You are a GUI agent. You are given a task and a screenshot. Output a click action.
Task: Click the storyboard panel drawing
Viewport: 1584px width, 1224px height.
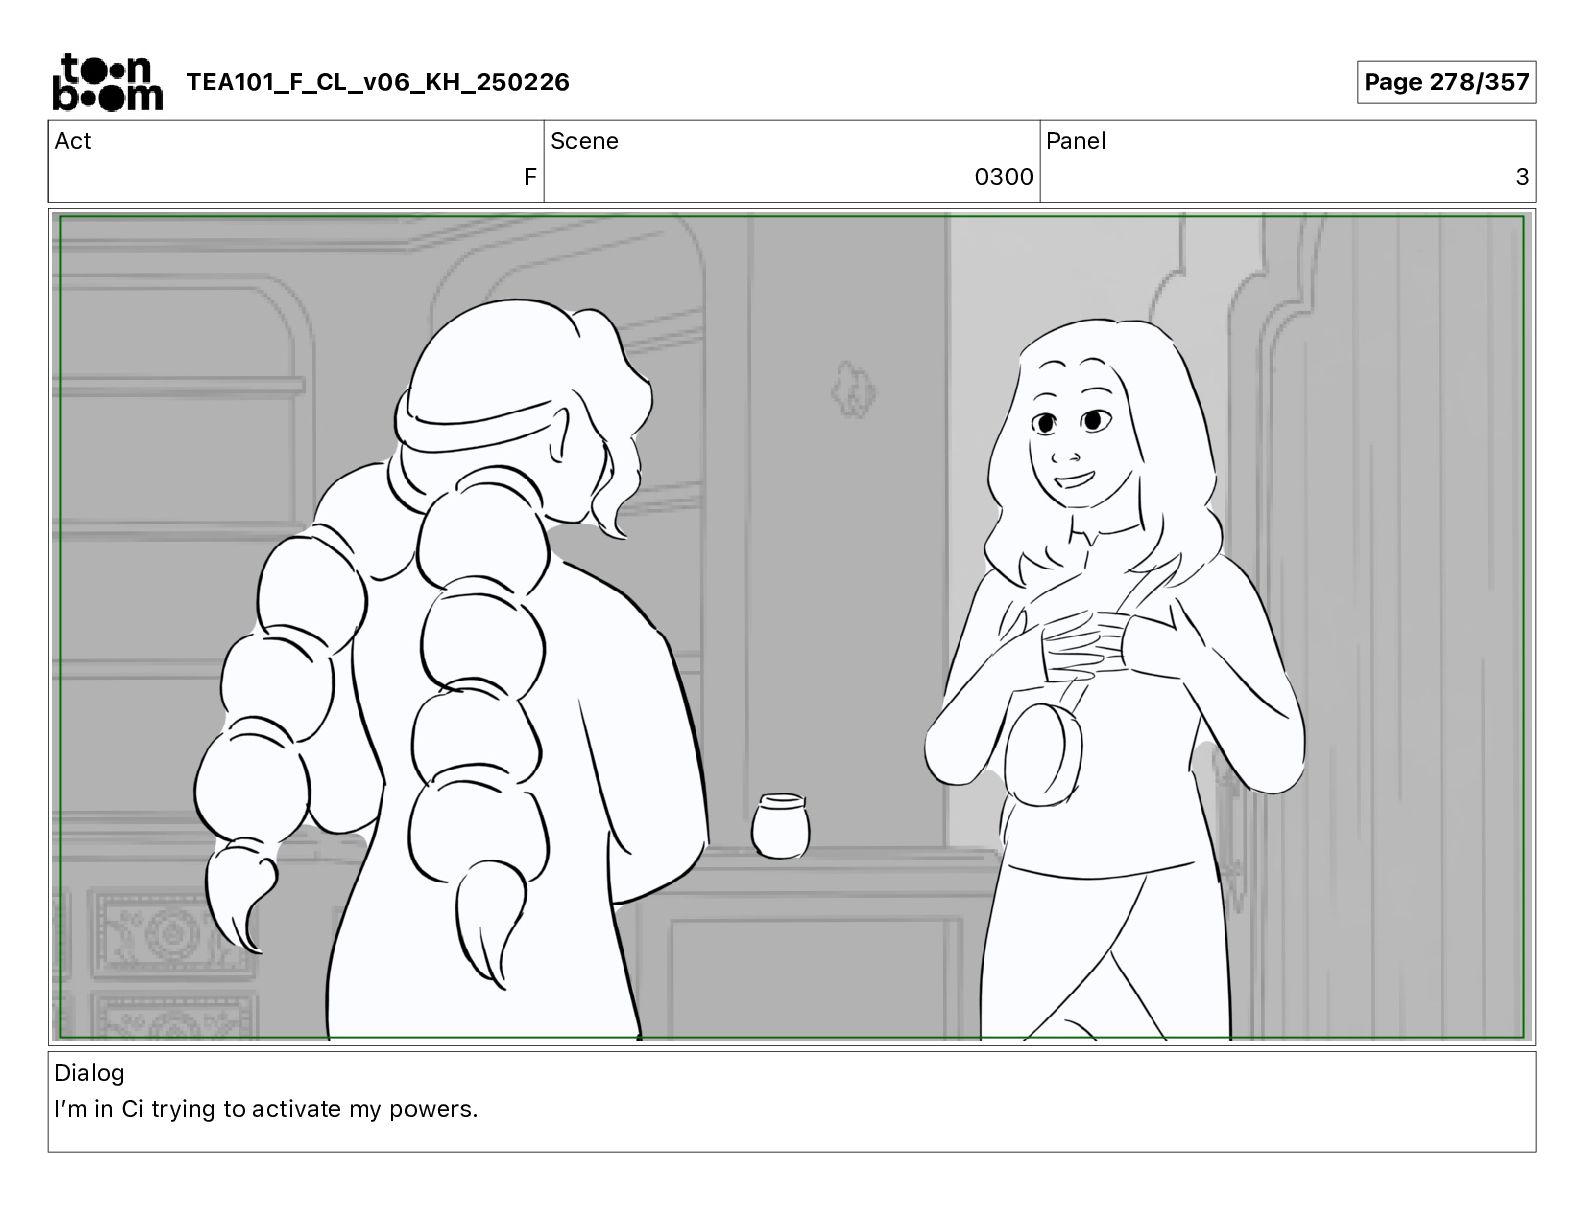(x=792, y=627)
